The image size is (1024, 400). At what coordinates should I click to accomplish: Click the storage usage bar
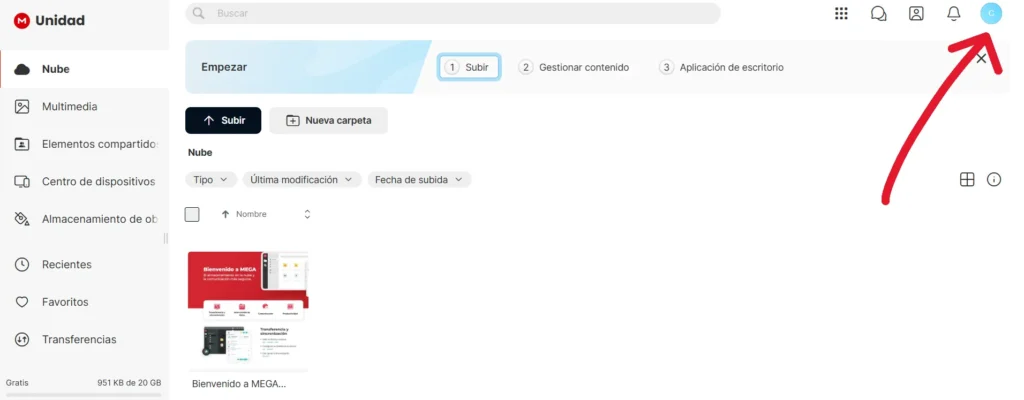(84, 395)
